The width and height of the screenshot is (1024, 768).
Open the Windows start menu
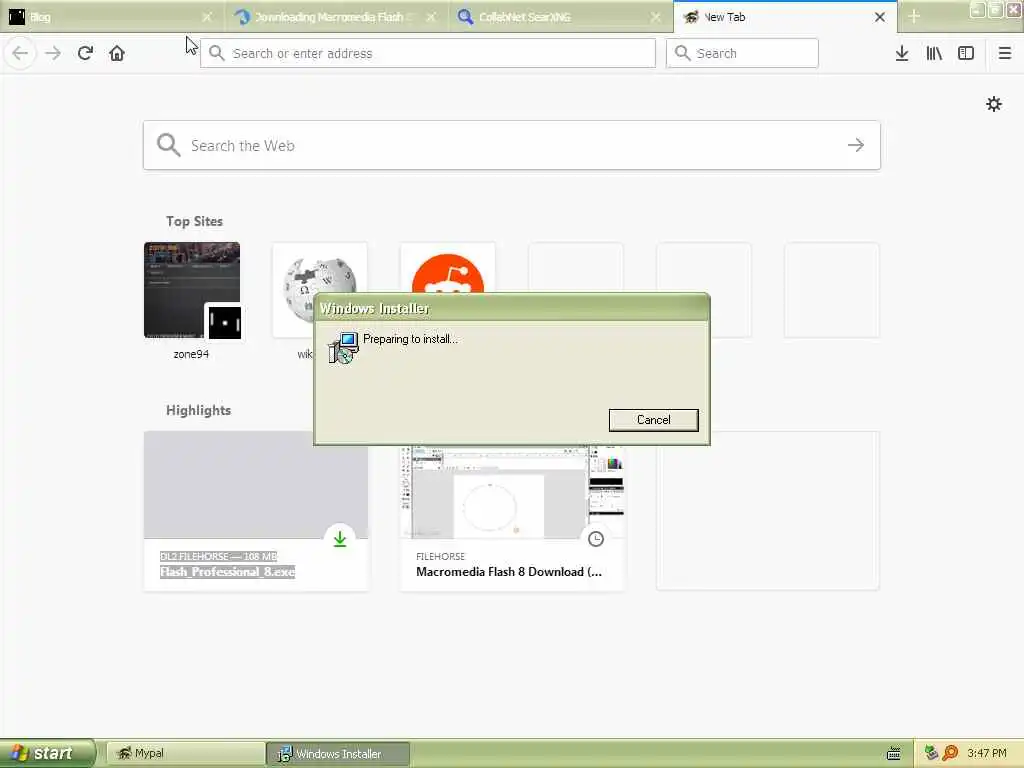point(48,753)
